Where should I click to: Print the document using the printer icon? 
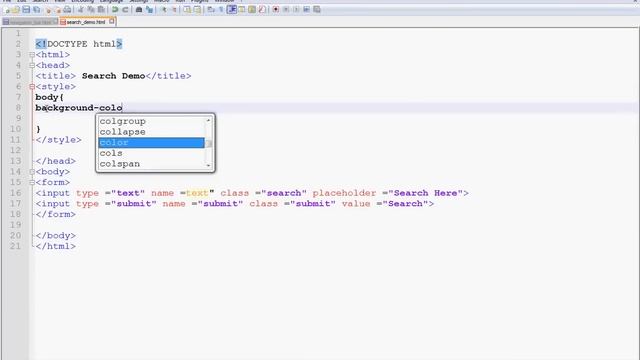[67, 9]
